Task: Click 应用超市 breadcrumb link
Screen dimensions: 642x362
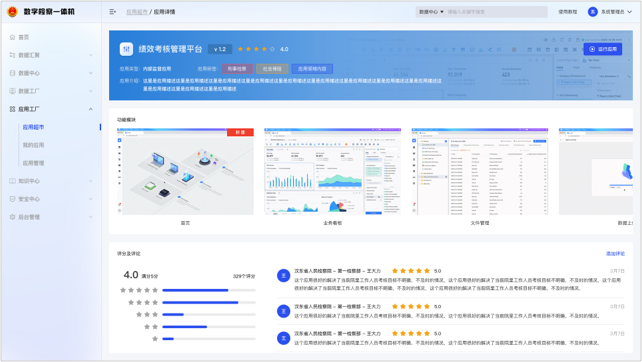Action: coord(136,12)
